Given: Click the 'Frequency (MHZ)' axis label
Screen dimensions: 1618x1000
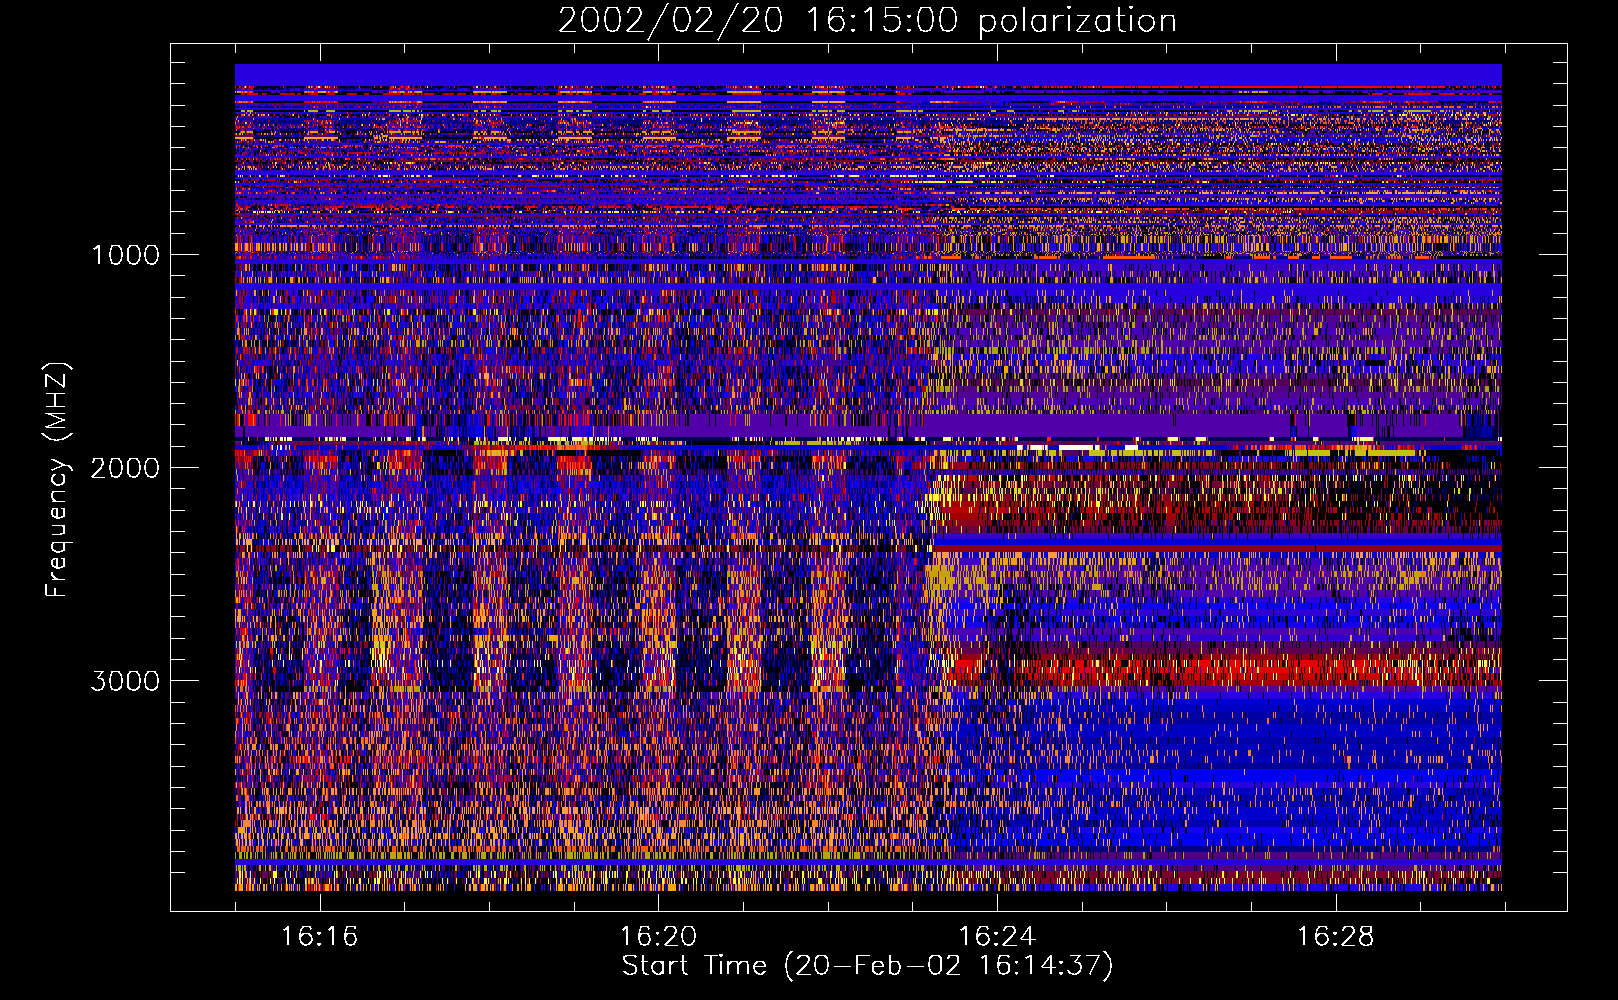Looking at the screenshot, I should click(x=57, y=481).
